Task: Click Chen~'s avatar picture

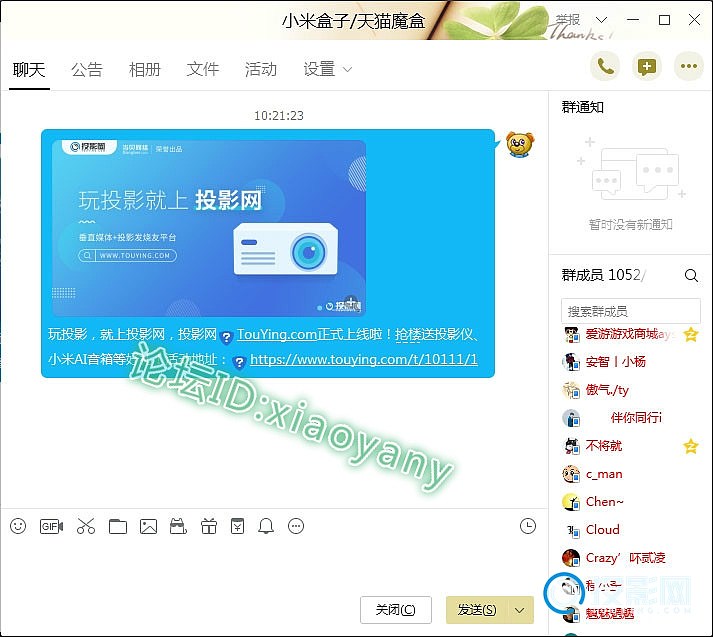Action: click(571, 502)
